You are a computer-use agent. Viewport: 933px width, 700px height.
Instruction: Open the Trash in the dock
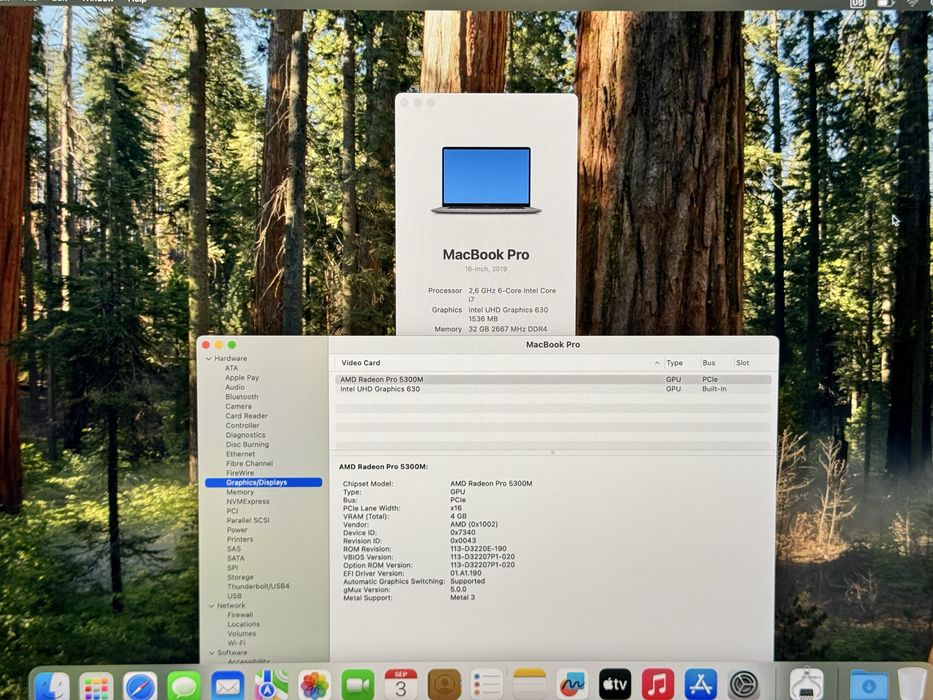(912, 685)
